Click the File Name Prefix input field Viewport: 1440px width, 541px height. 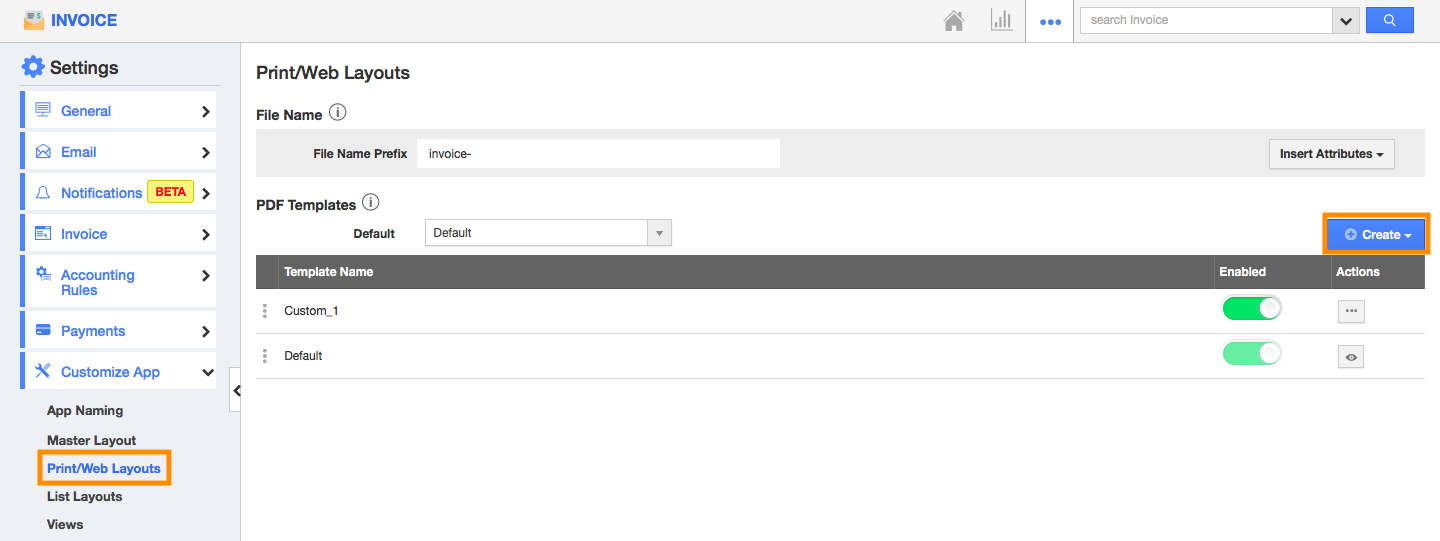point(598,154)
